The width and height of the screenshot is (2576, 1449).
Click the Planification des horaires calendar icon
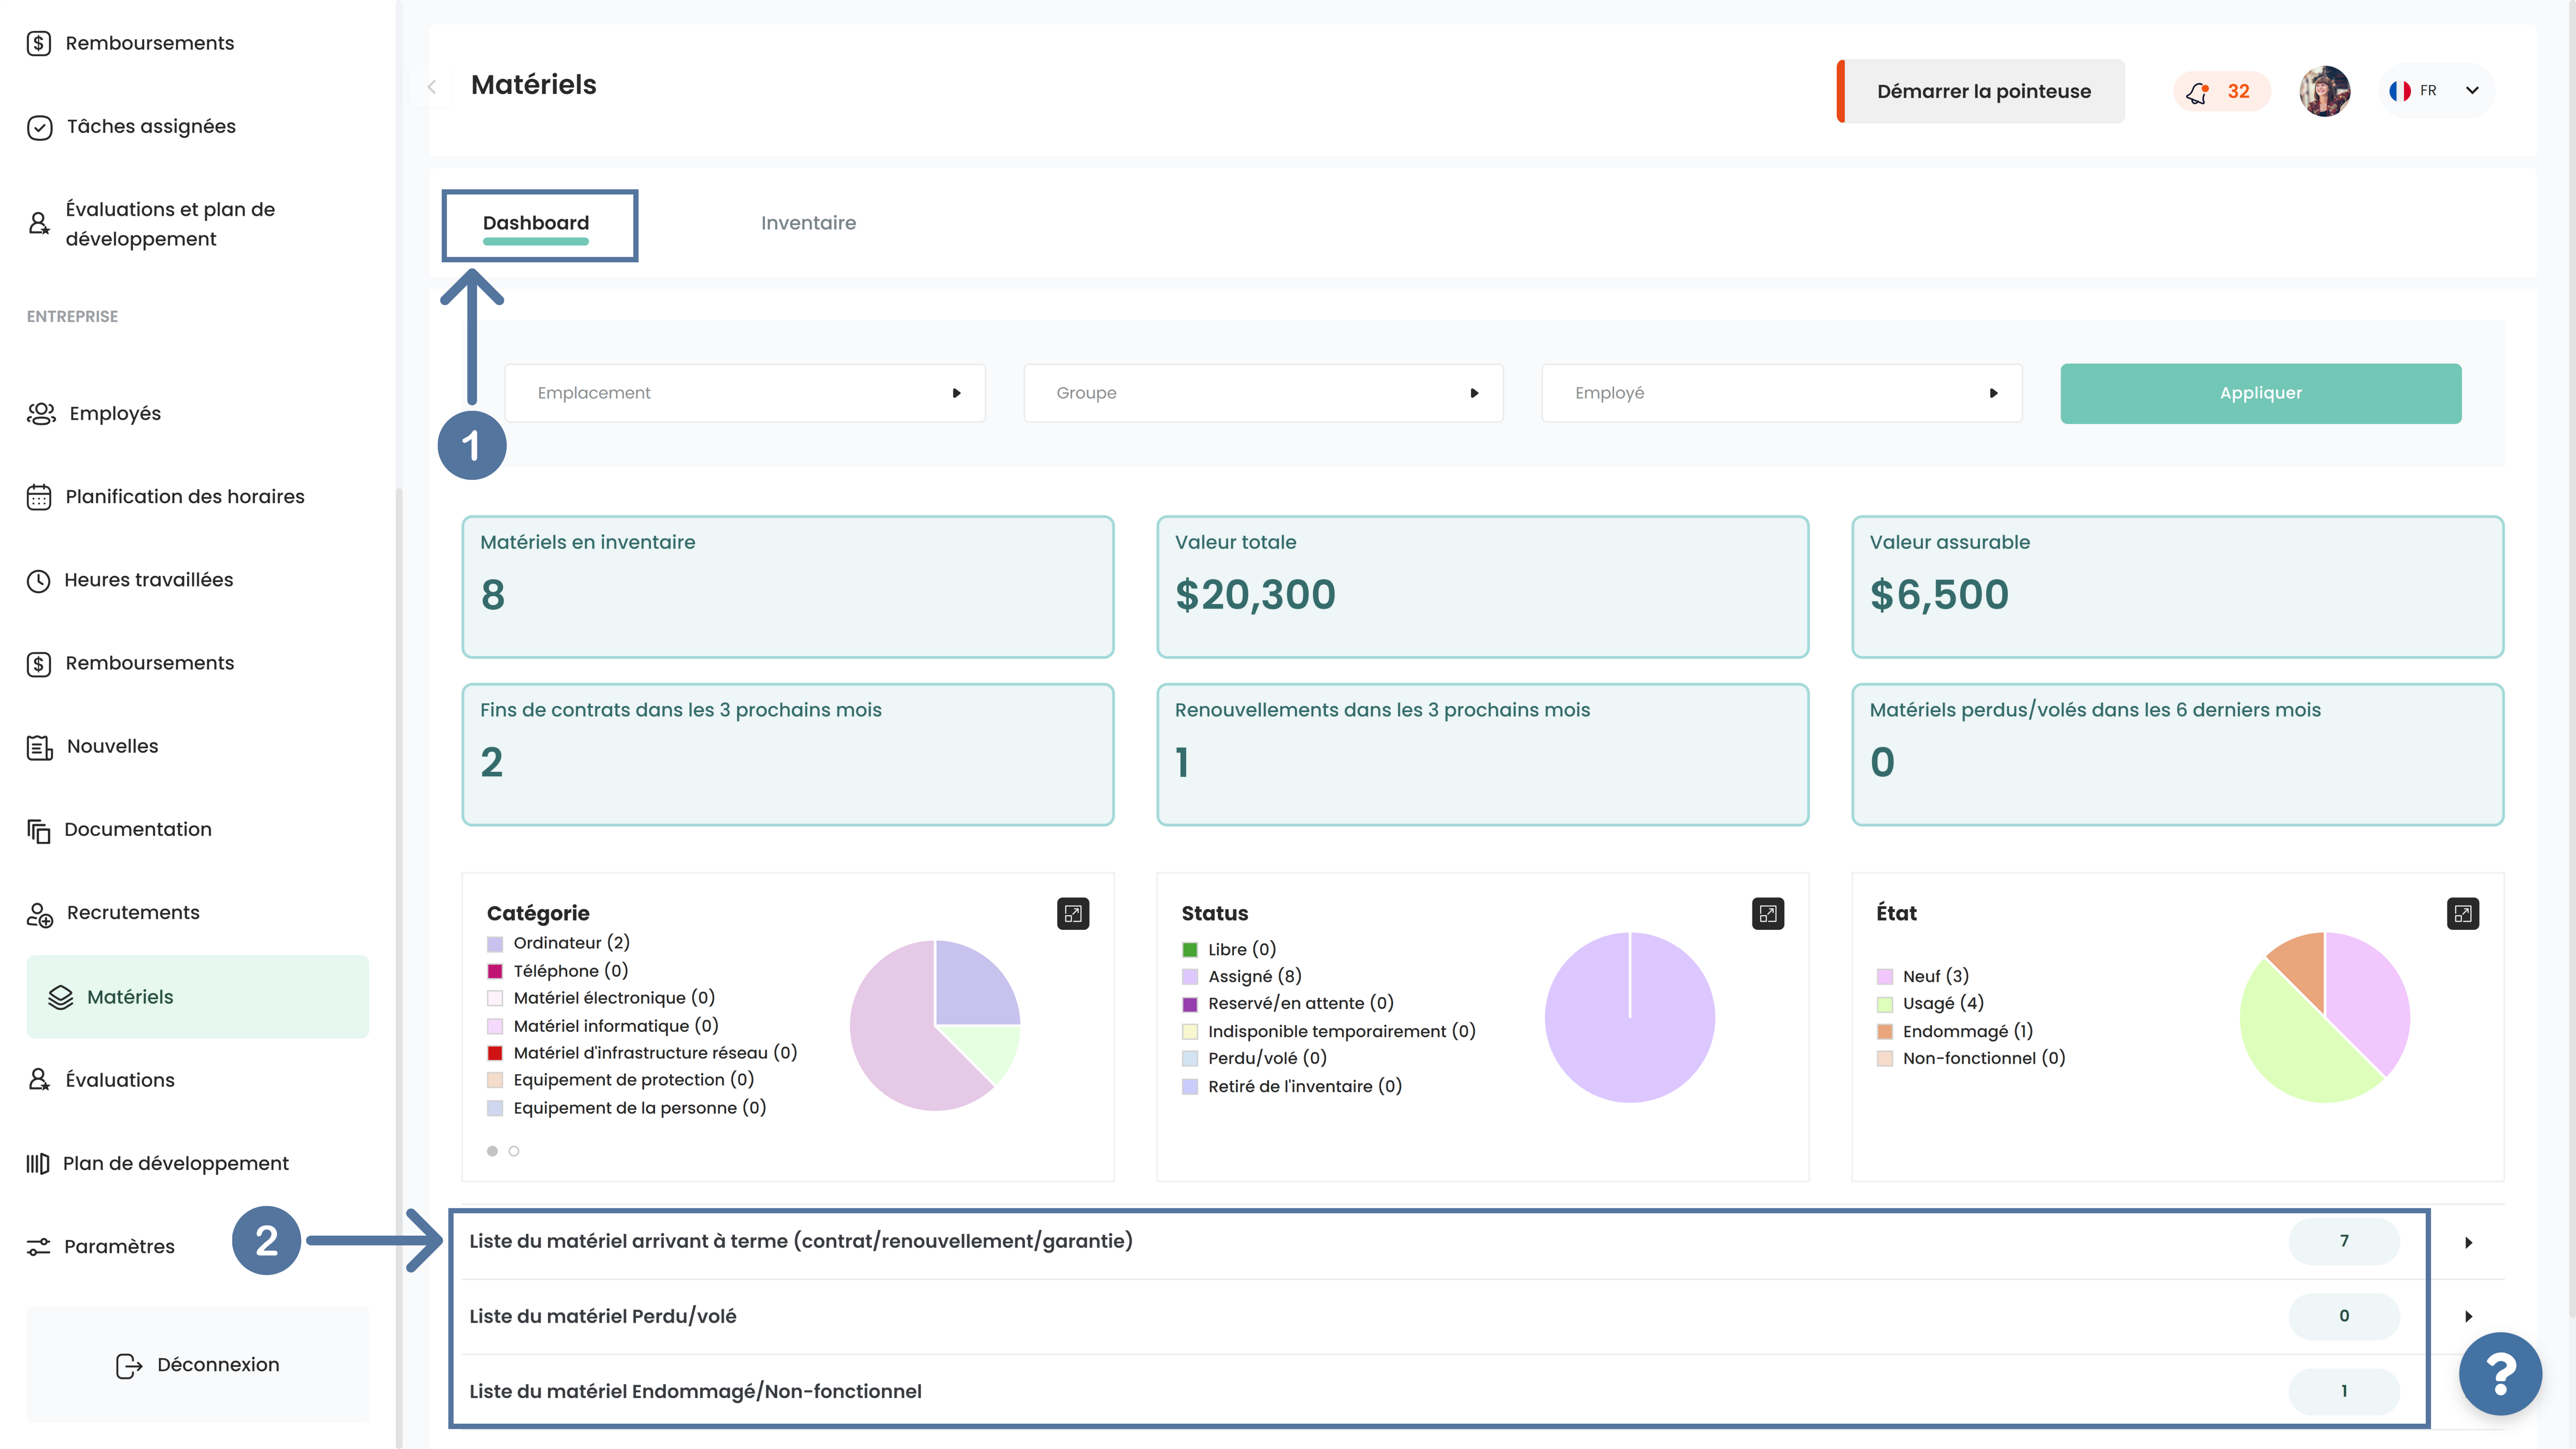click(x=39, y=497)
